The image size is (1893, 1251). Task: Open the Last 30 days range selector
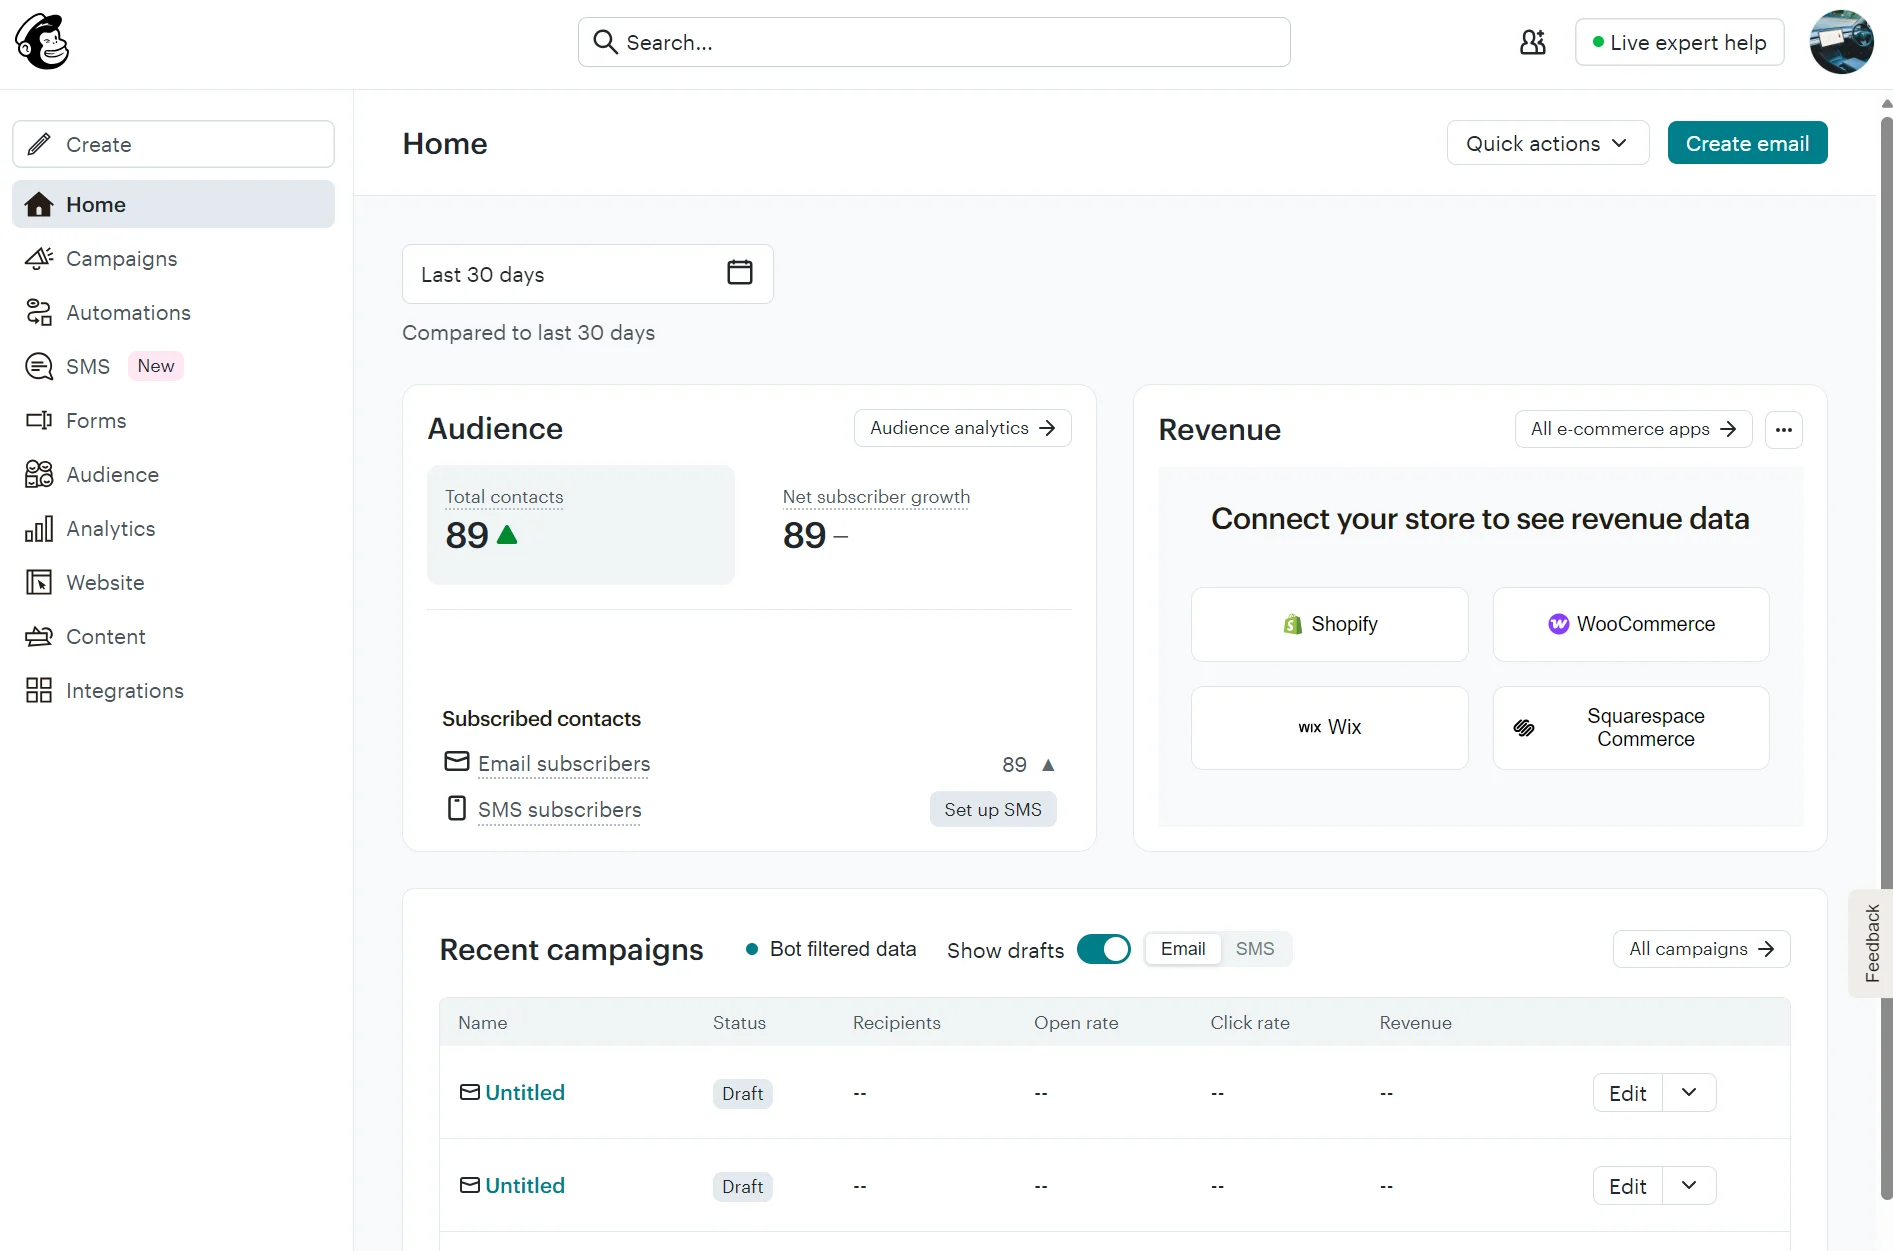click(588, 274)
